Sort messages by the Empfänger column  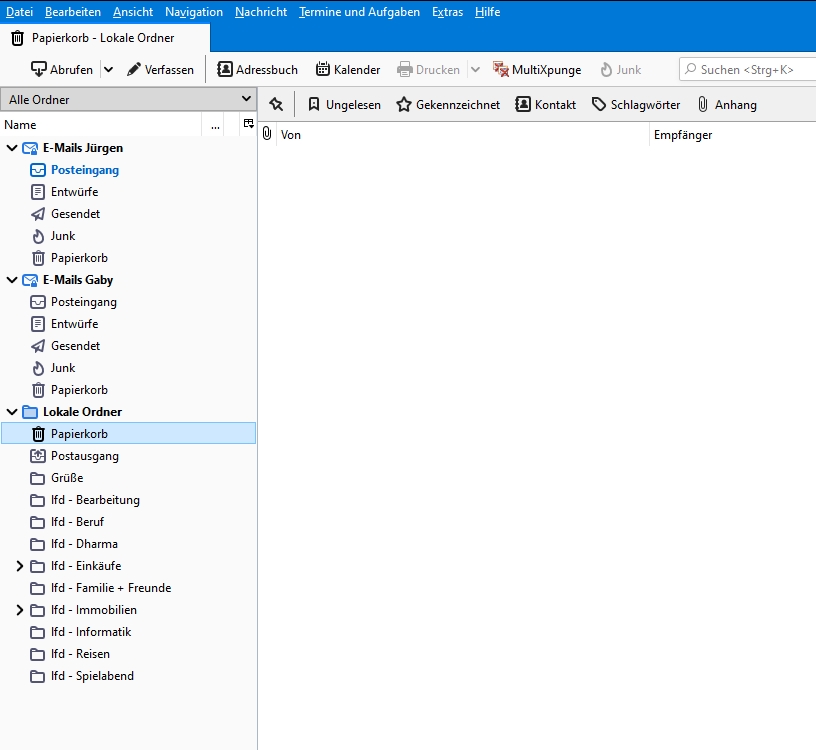[x=733, y=135]
